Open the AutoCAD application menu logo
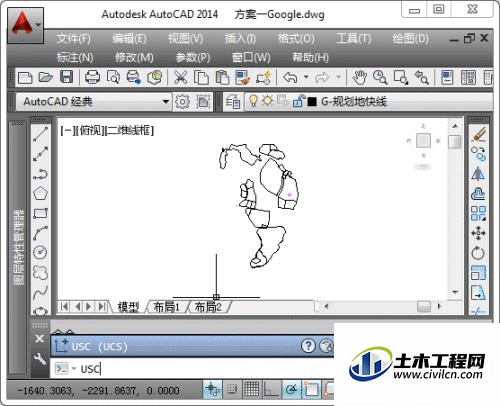 point(25,25)
